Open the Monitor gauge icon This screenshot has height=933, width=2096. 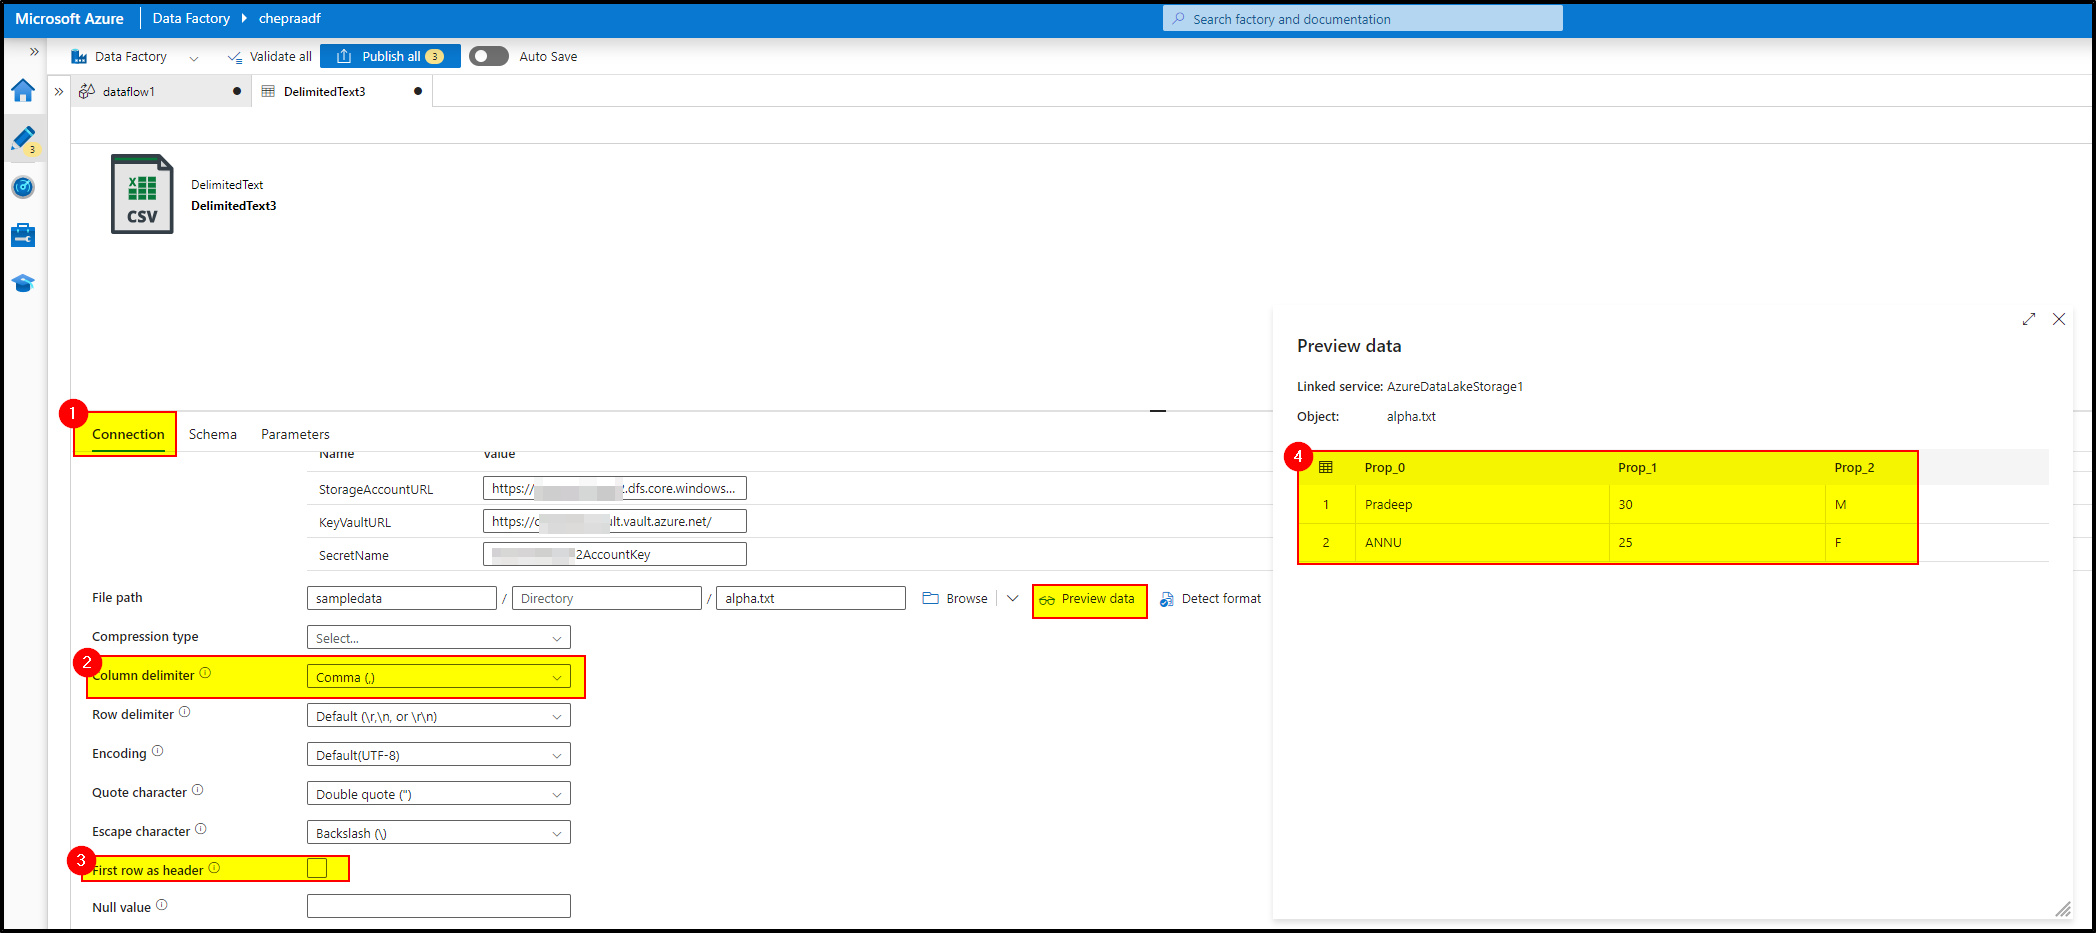pyautogui.click(x=23, y=187)
